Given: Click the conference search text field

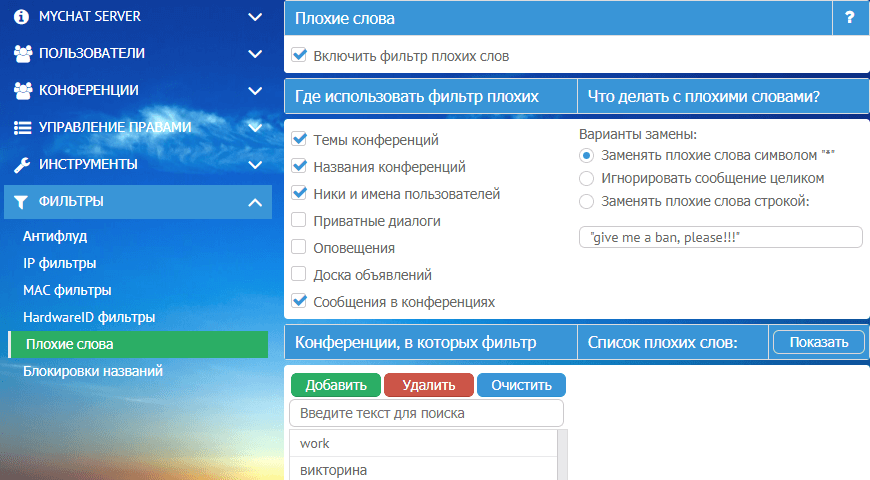Looking at the screenshot, I should click(426, 413).
